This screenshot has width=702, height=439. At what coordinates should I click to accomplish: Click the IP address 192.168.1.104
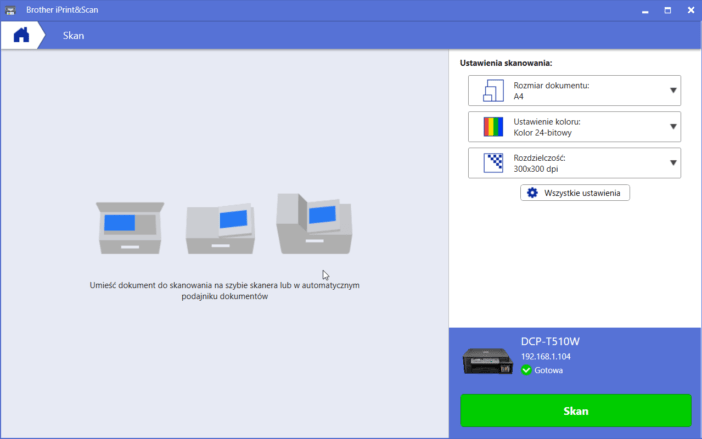click(546, 357)
